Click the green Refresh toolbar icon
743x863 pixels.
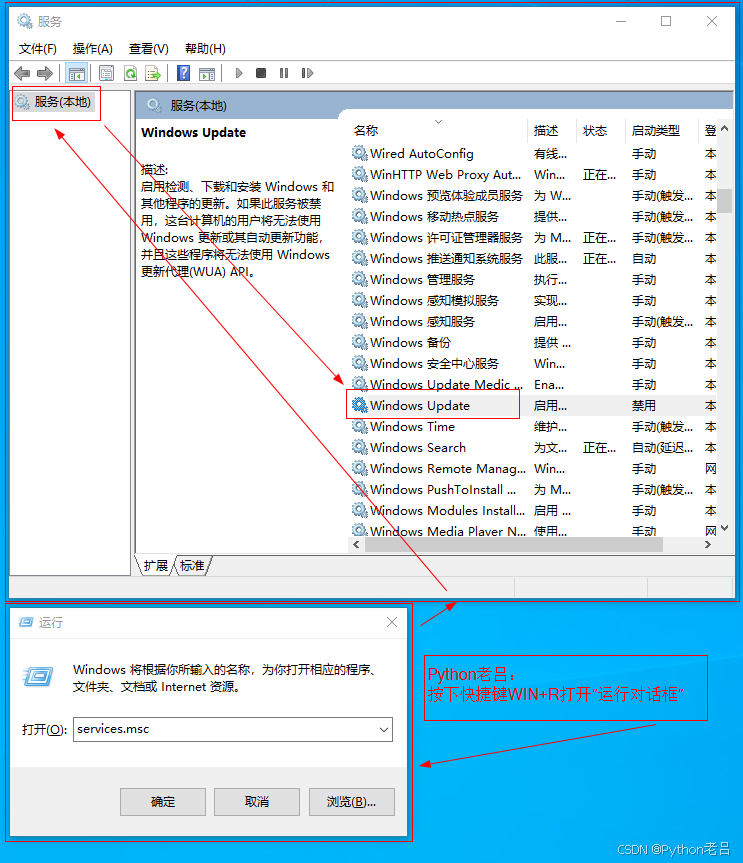point(130,73)
